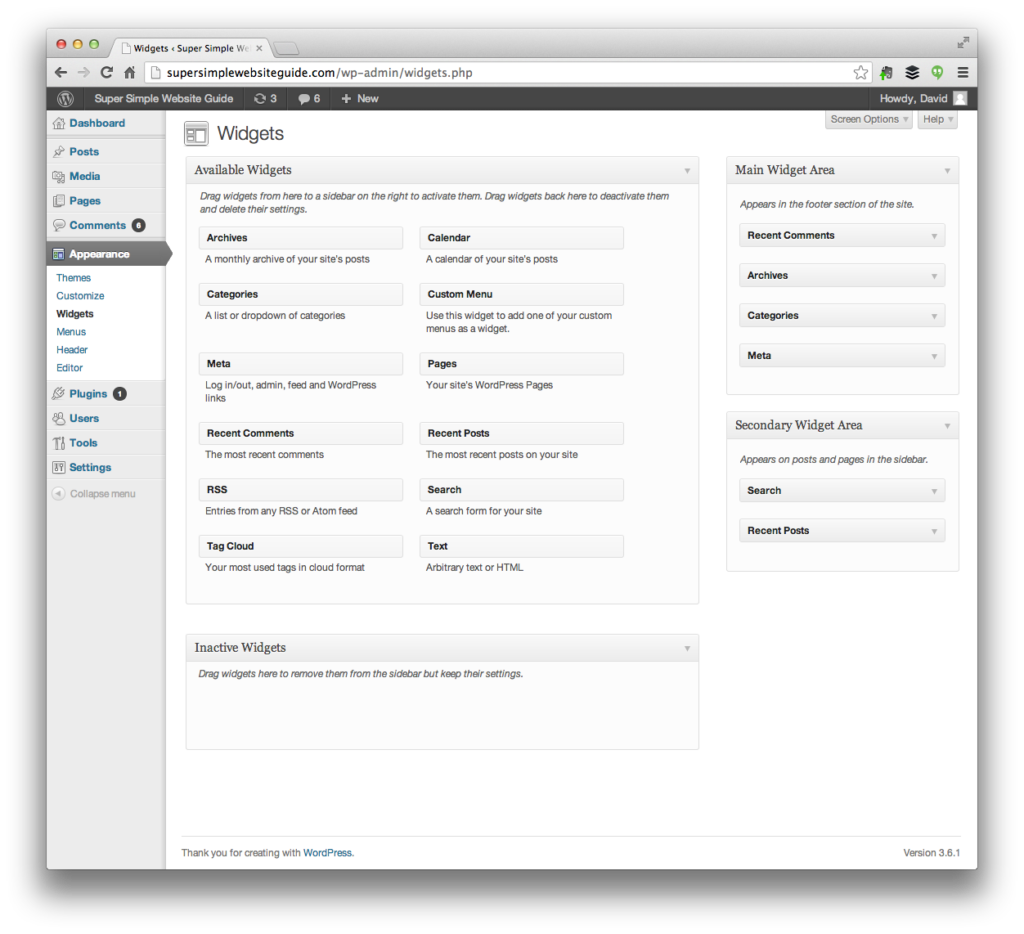Click the browser back arrow

[x=61, y=72]
